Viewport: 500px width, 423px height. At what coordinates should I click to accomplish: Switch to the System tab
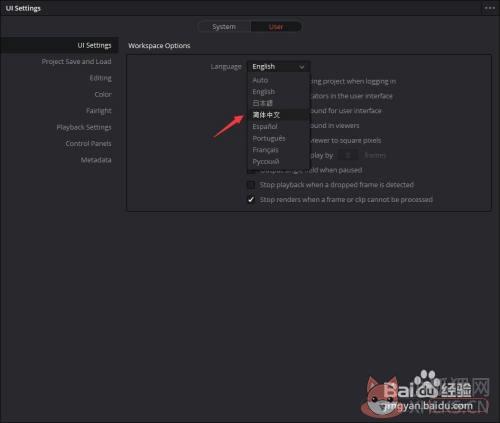click(x=224, y=27)
